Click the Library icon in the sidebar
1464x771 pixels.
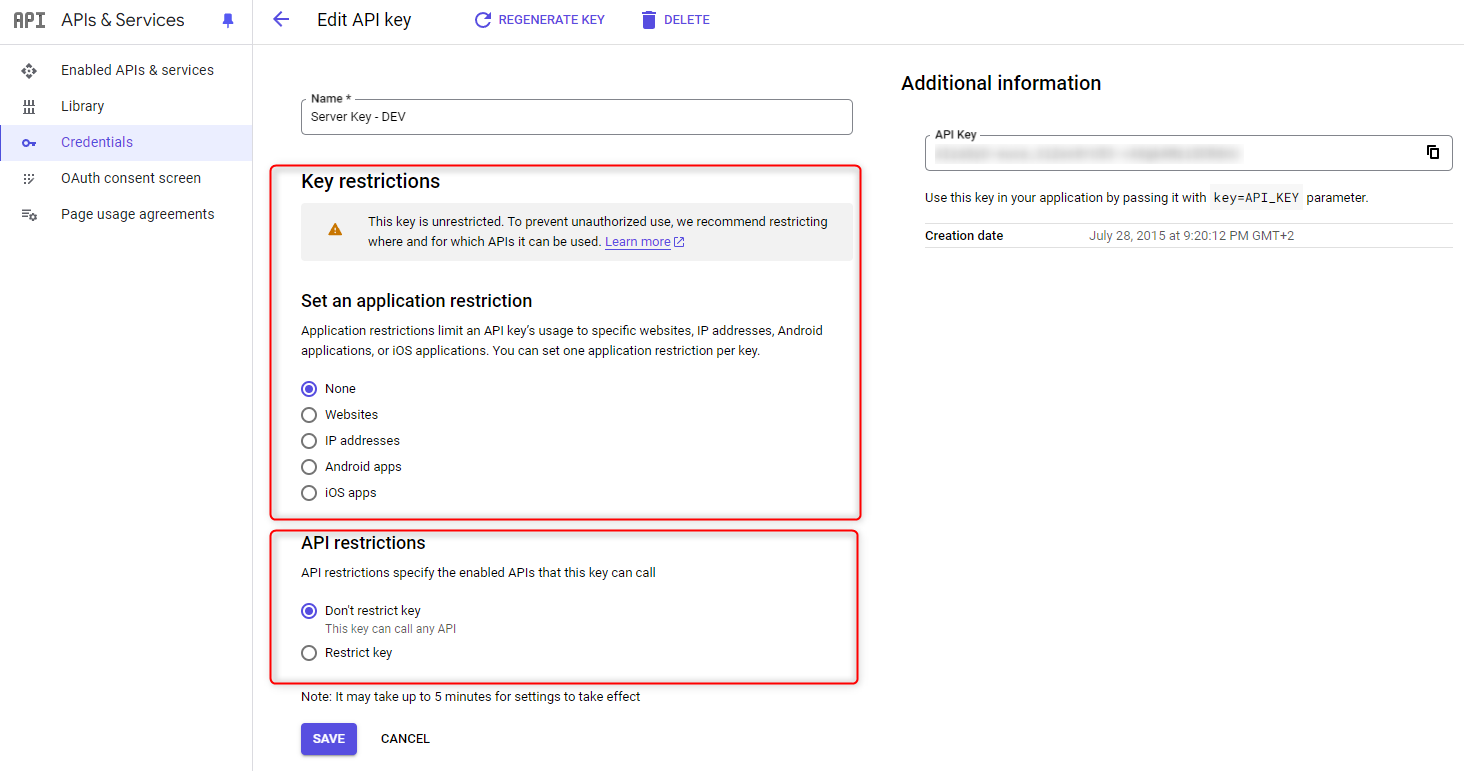tap(29, 106)
